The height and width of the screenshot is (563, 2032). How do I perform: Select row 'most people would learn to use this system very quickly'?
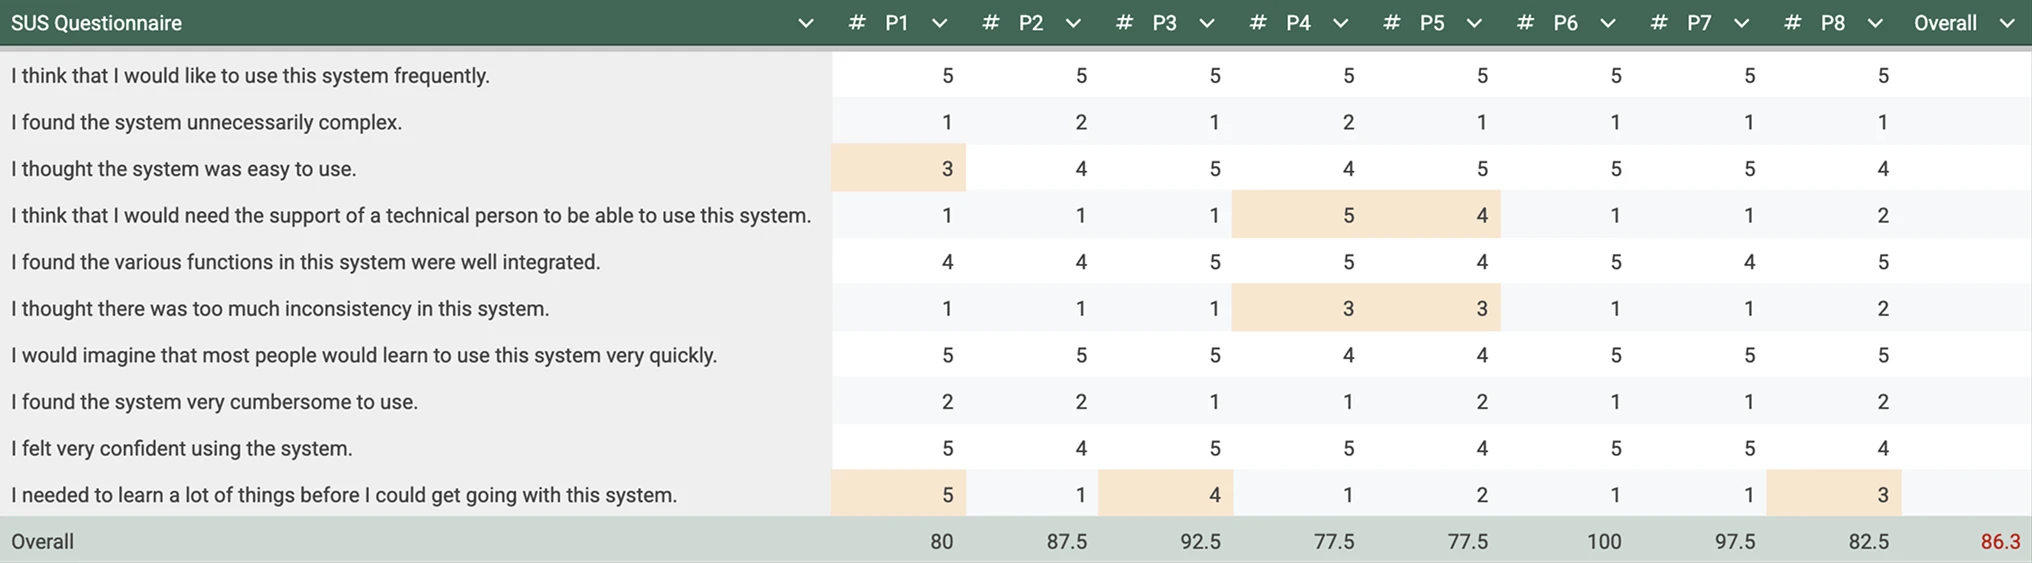1016,355
